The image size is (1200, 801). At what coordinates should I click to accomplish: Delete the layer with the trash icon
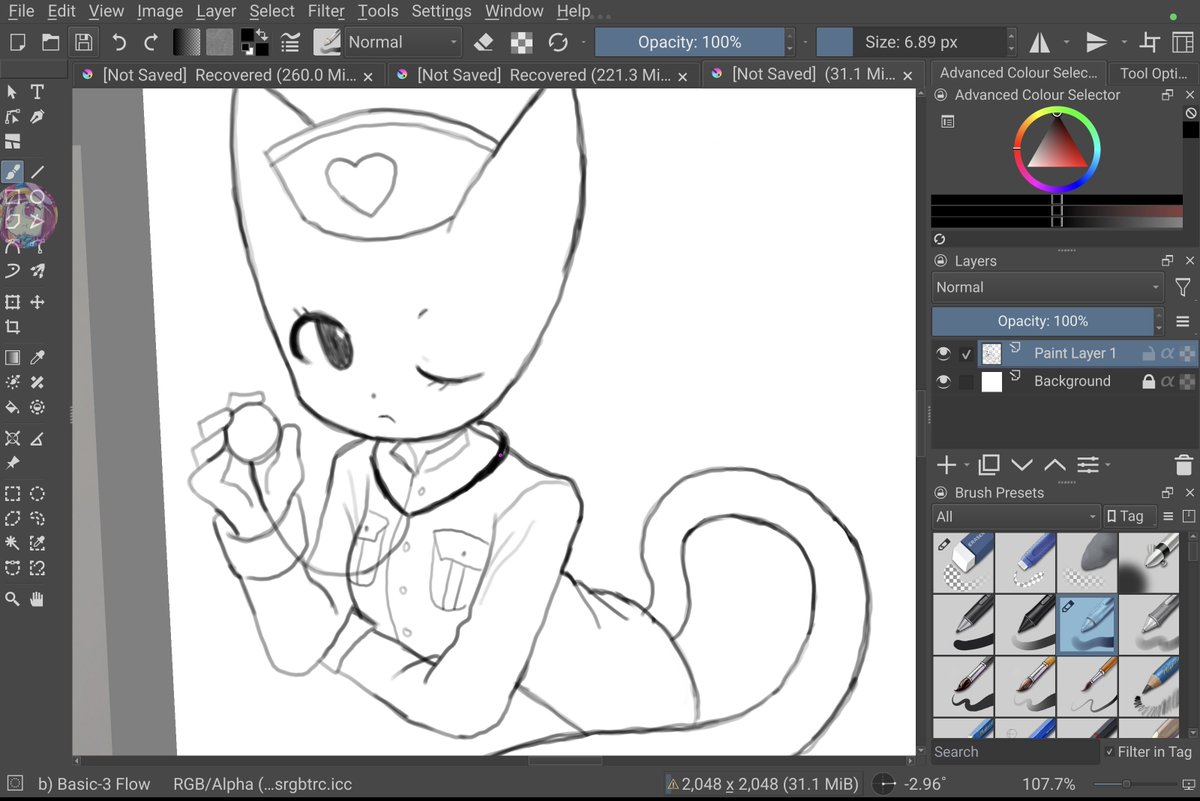click(1184, 464)
